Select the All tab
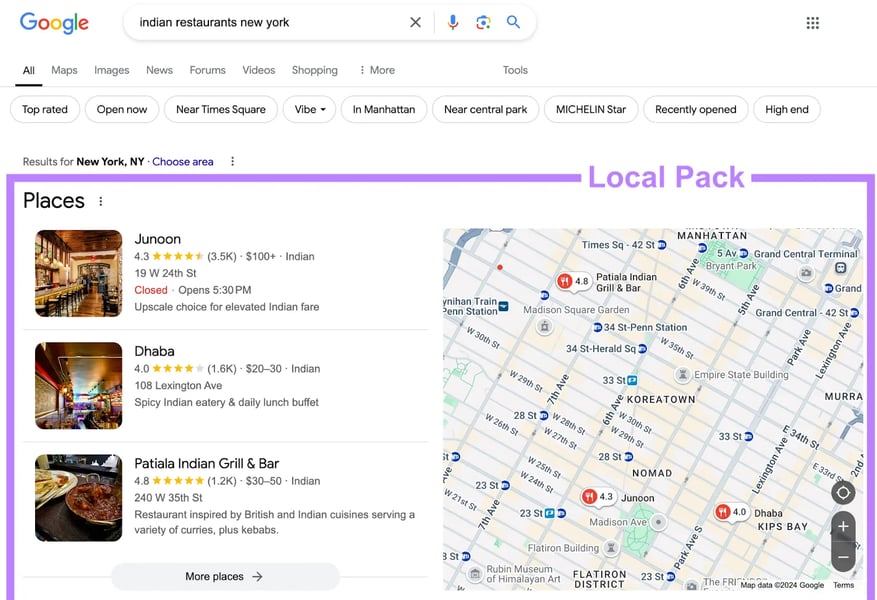Viewport: 877px width, 600px height. click(29, 70)
